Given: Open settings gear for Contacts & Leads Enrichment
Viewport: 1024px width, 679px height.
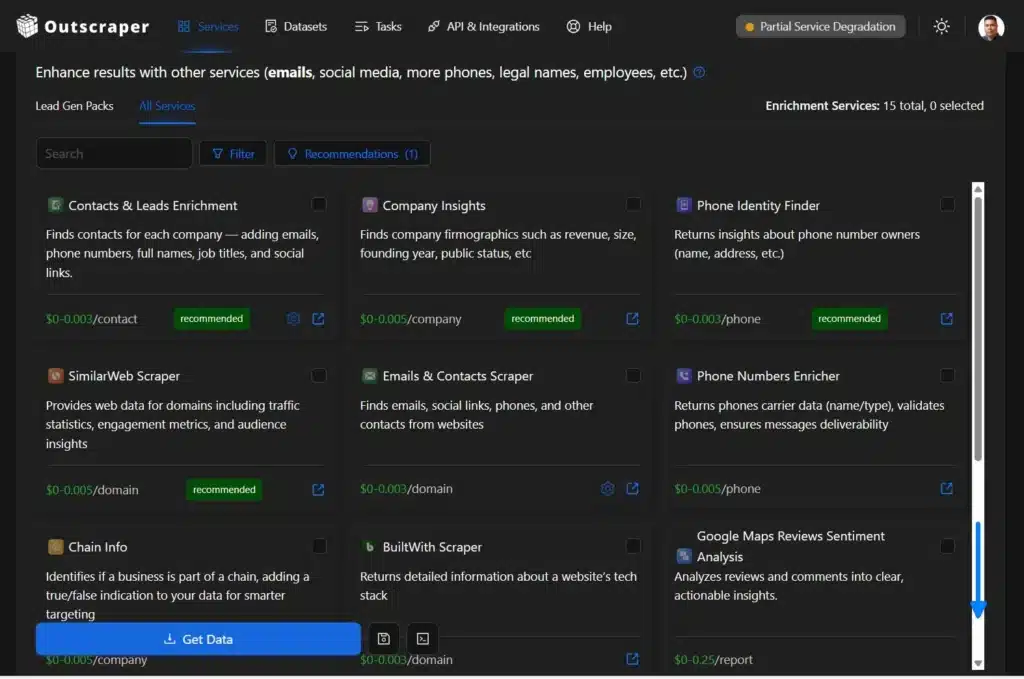Looking at the screenshot, I should [x=293, y=319].
